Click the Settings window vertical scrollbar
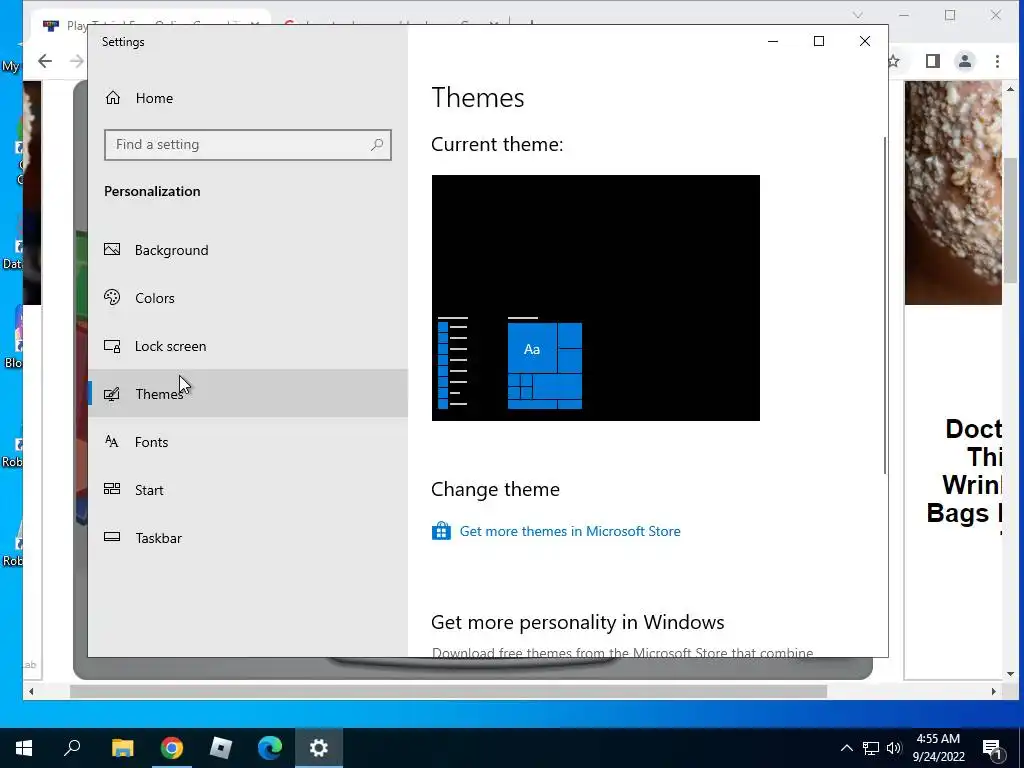Screen dimensions: 1024x768 [885, 306]
